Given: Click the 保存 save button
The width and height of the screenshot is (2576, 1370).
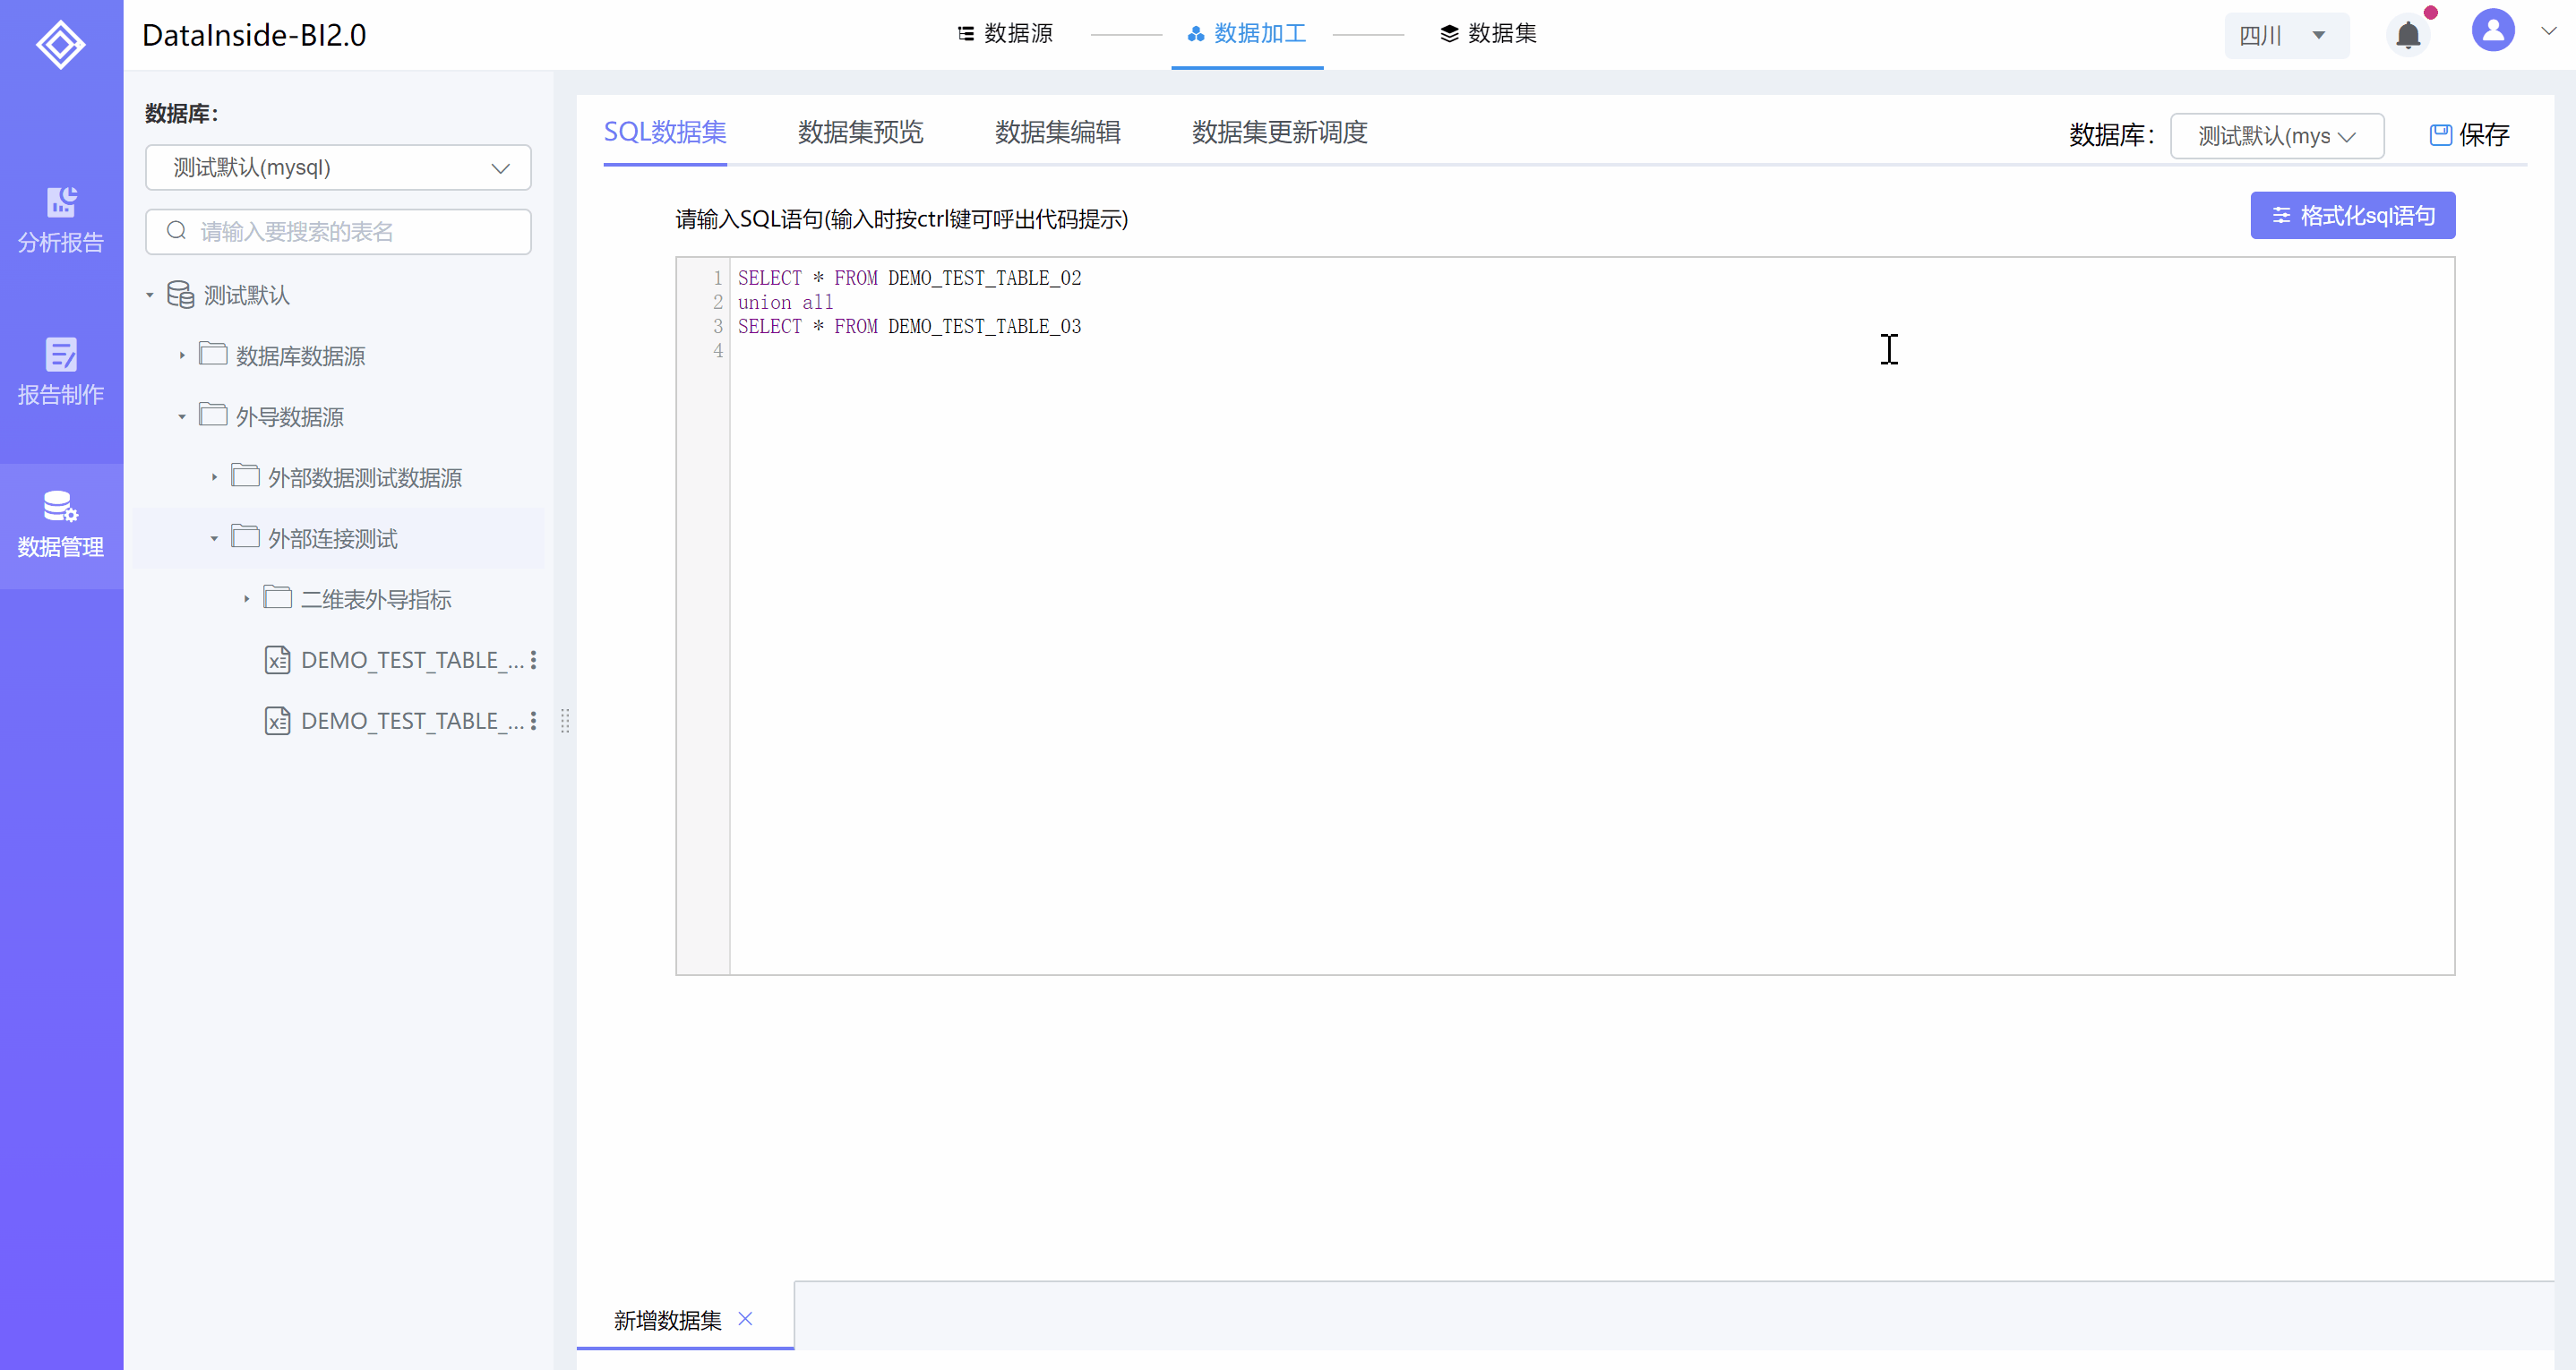Looking at the screenshot, I should click(x=2469, y=135).
